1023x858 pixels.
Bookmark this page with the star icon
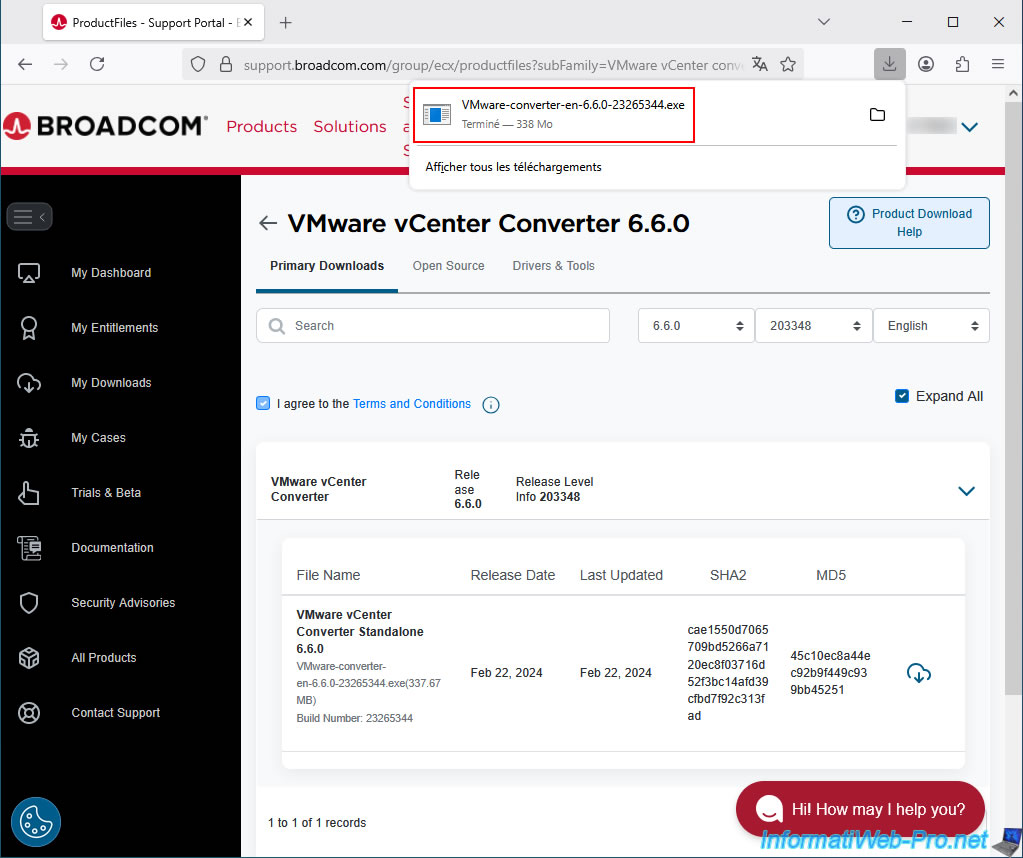788,64
